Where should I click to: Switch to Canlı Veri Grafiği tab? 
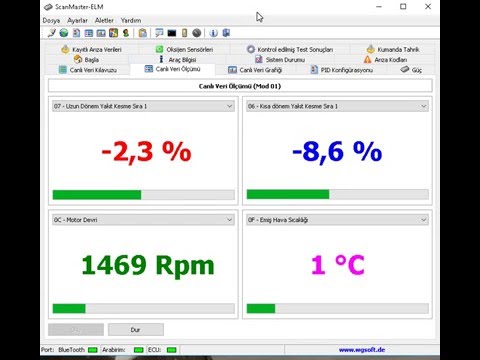point(255,70)
